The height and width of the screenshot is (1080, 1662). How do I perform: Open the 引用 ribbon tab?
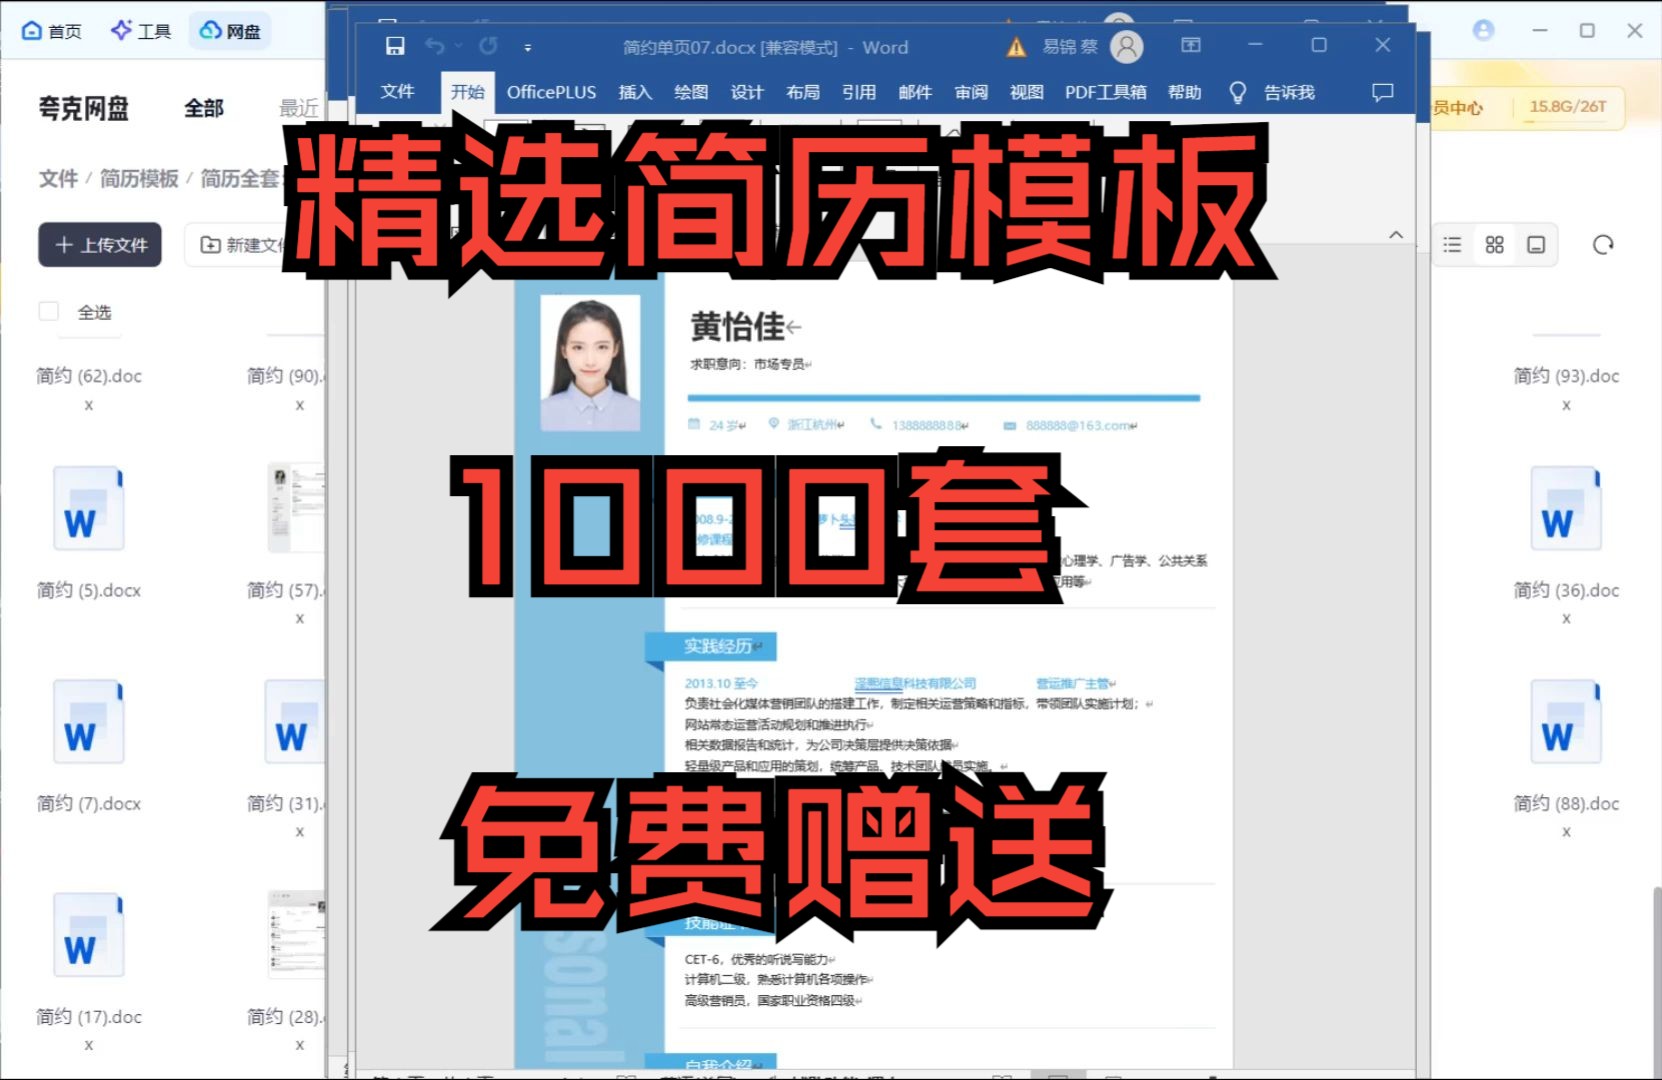pyautogui.click(x=859, y=92)
